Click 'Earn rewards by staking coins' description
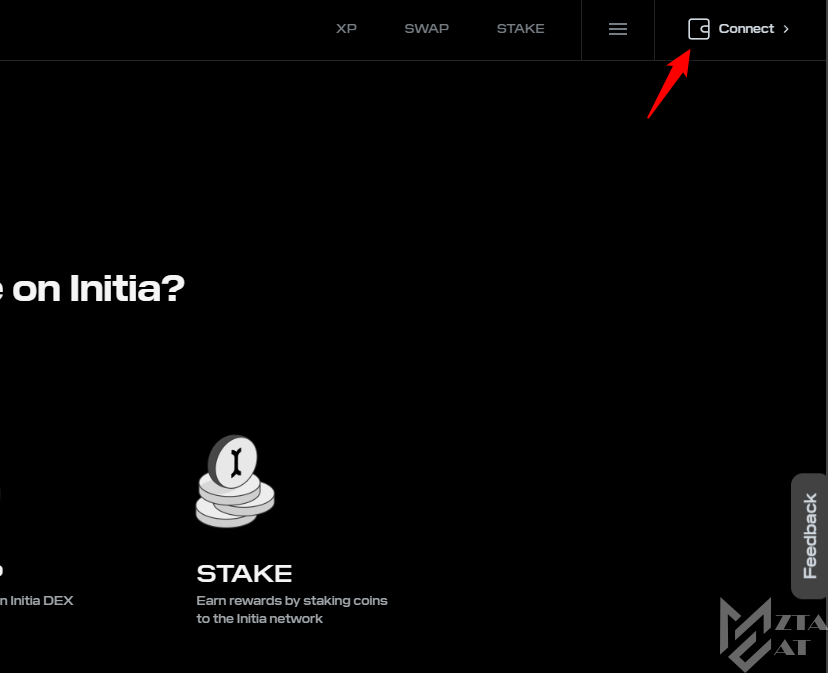The width and height of the screenshot is (828, 673). 292,609
